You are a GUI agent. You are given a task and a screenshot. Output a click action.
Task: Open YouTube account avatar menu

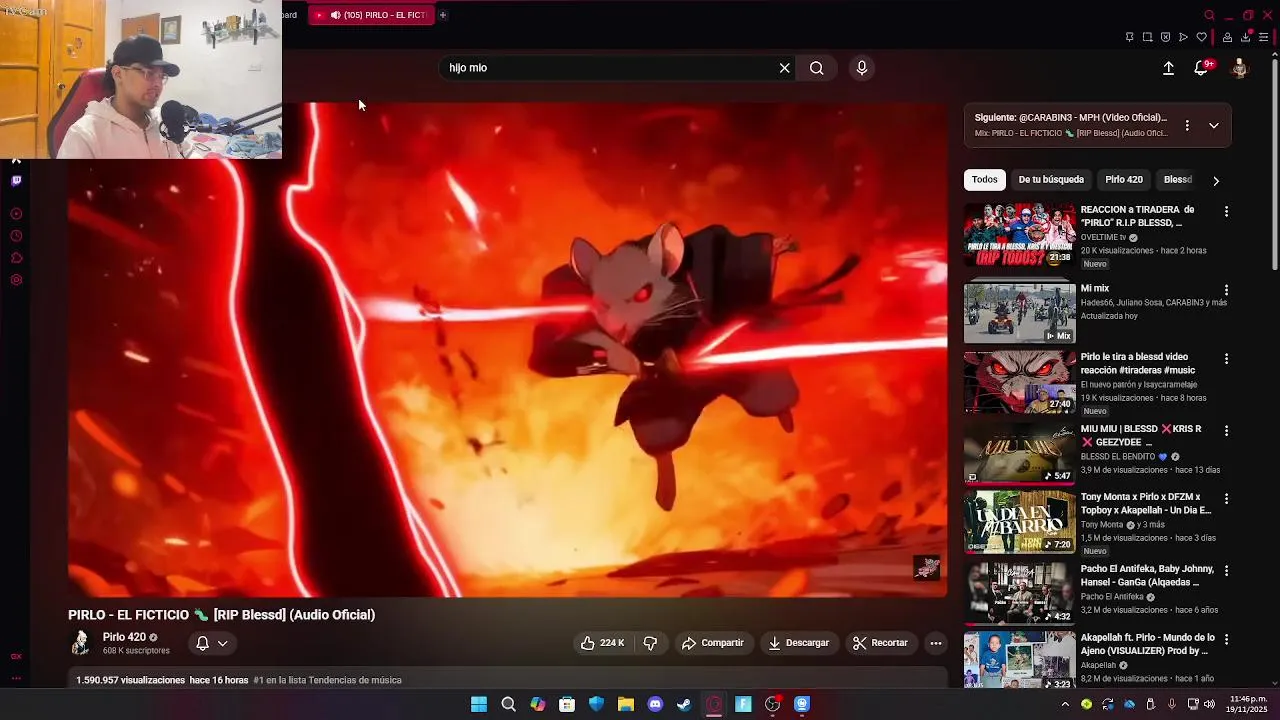point(1240,68)
